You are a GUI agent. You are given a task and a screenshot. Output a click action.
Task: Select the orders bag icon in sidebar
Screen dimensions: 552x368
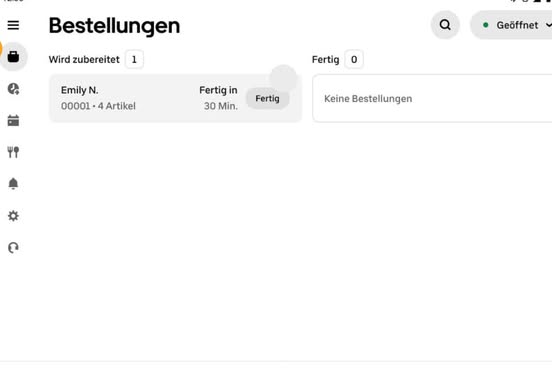(x=13, y=56)
